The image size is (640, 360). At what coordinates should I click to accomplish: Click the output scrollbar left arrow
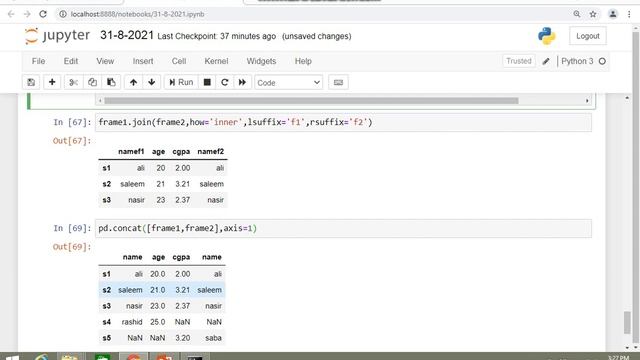100,101
